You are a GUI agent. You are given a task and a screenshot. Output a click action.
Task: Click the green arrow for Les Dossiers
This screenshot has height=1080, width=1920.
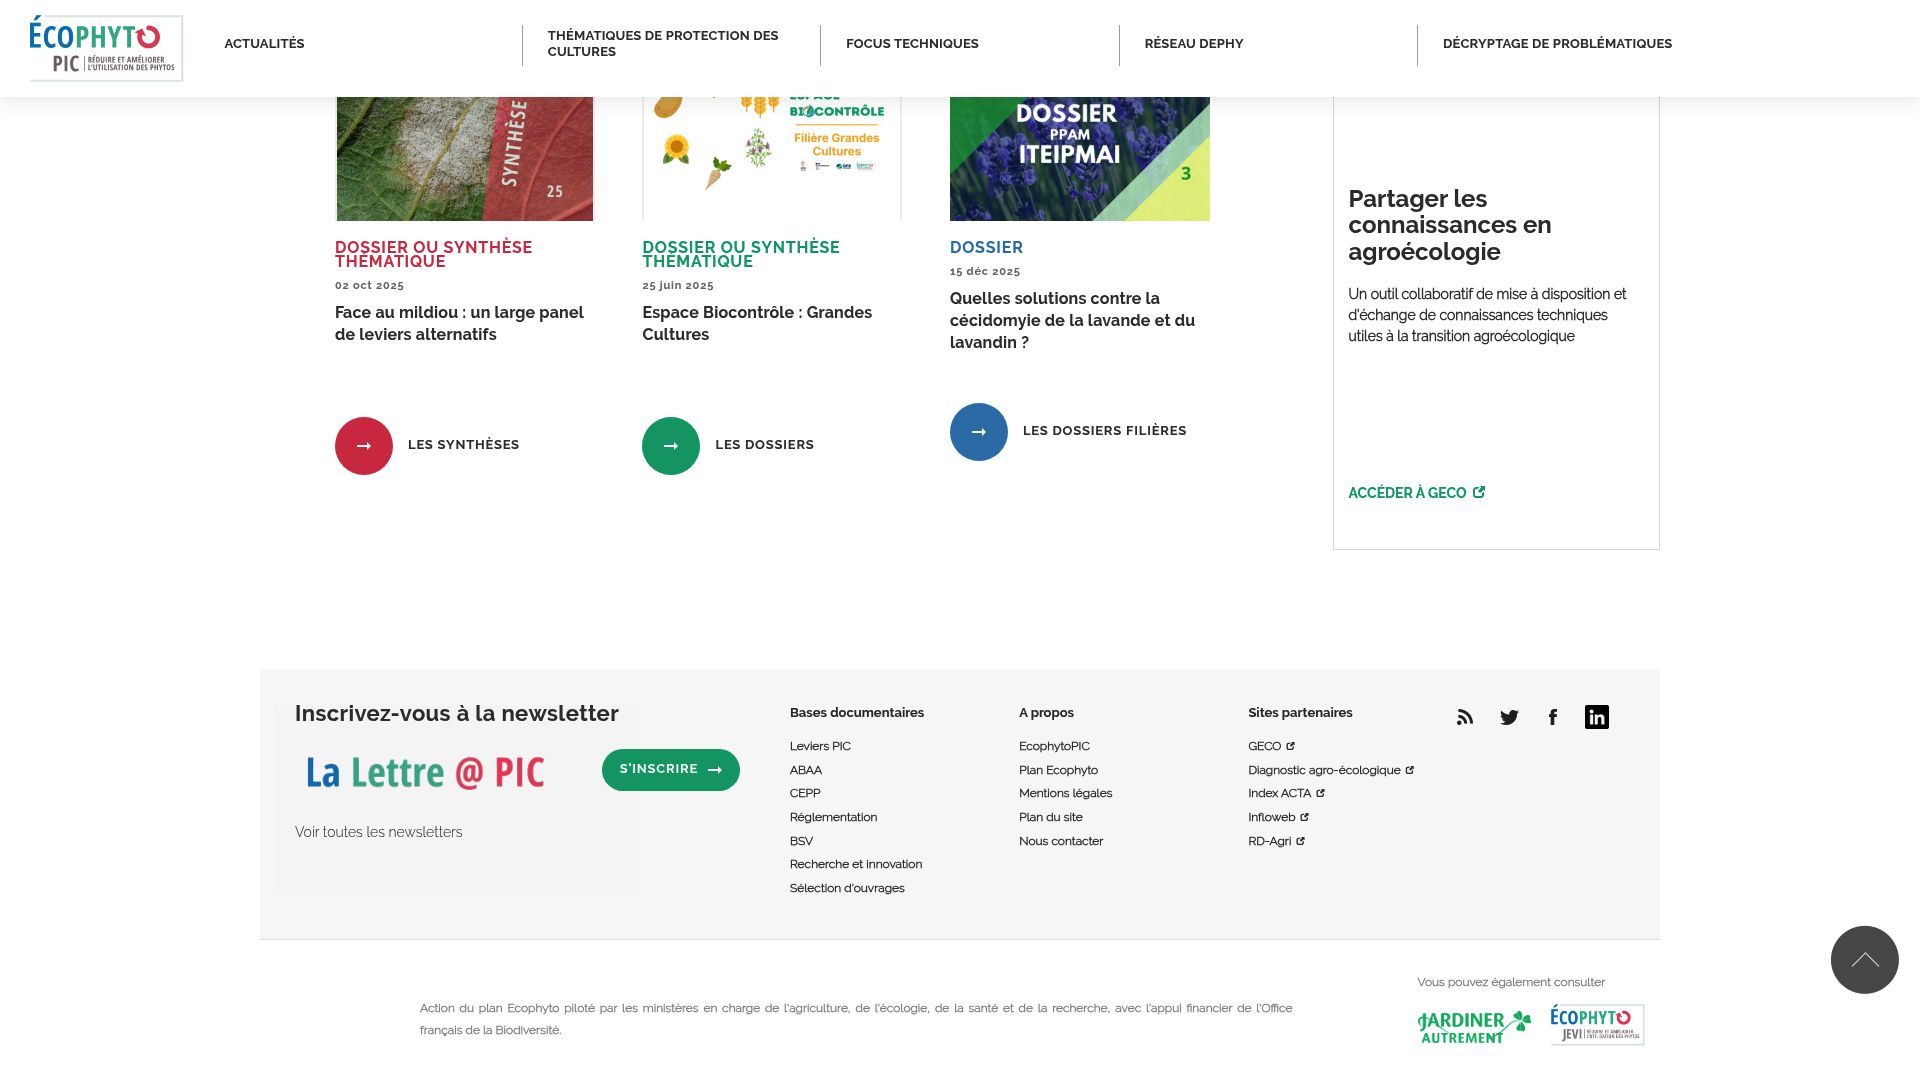(x=670, y=445)
